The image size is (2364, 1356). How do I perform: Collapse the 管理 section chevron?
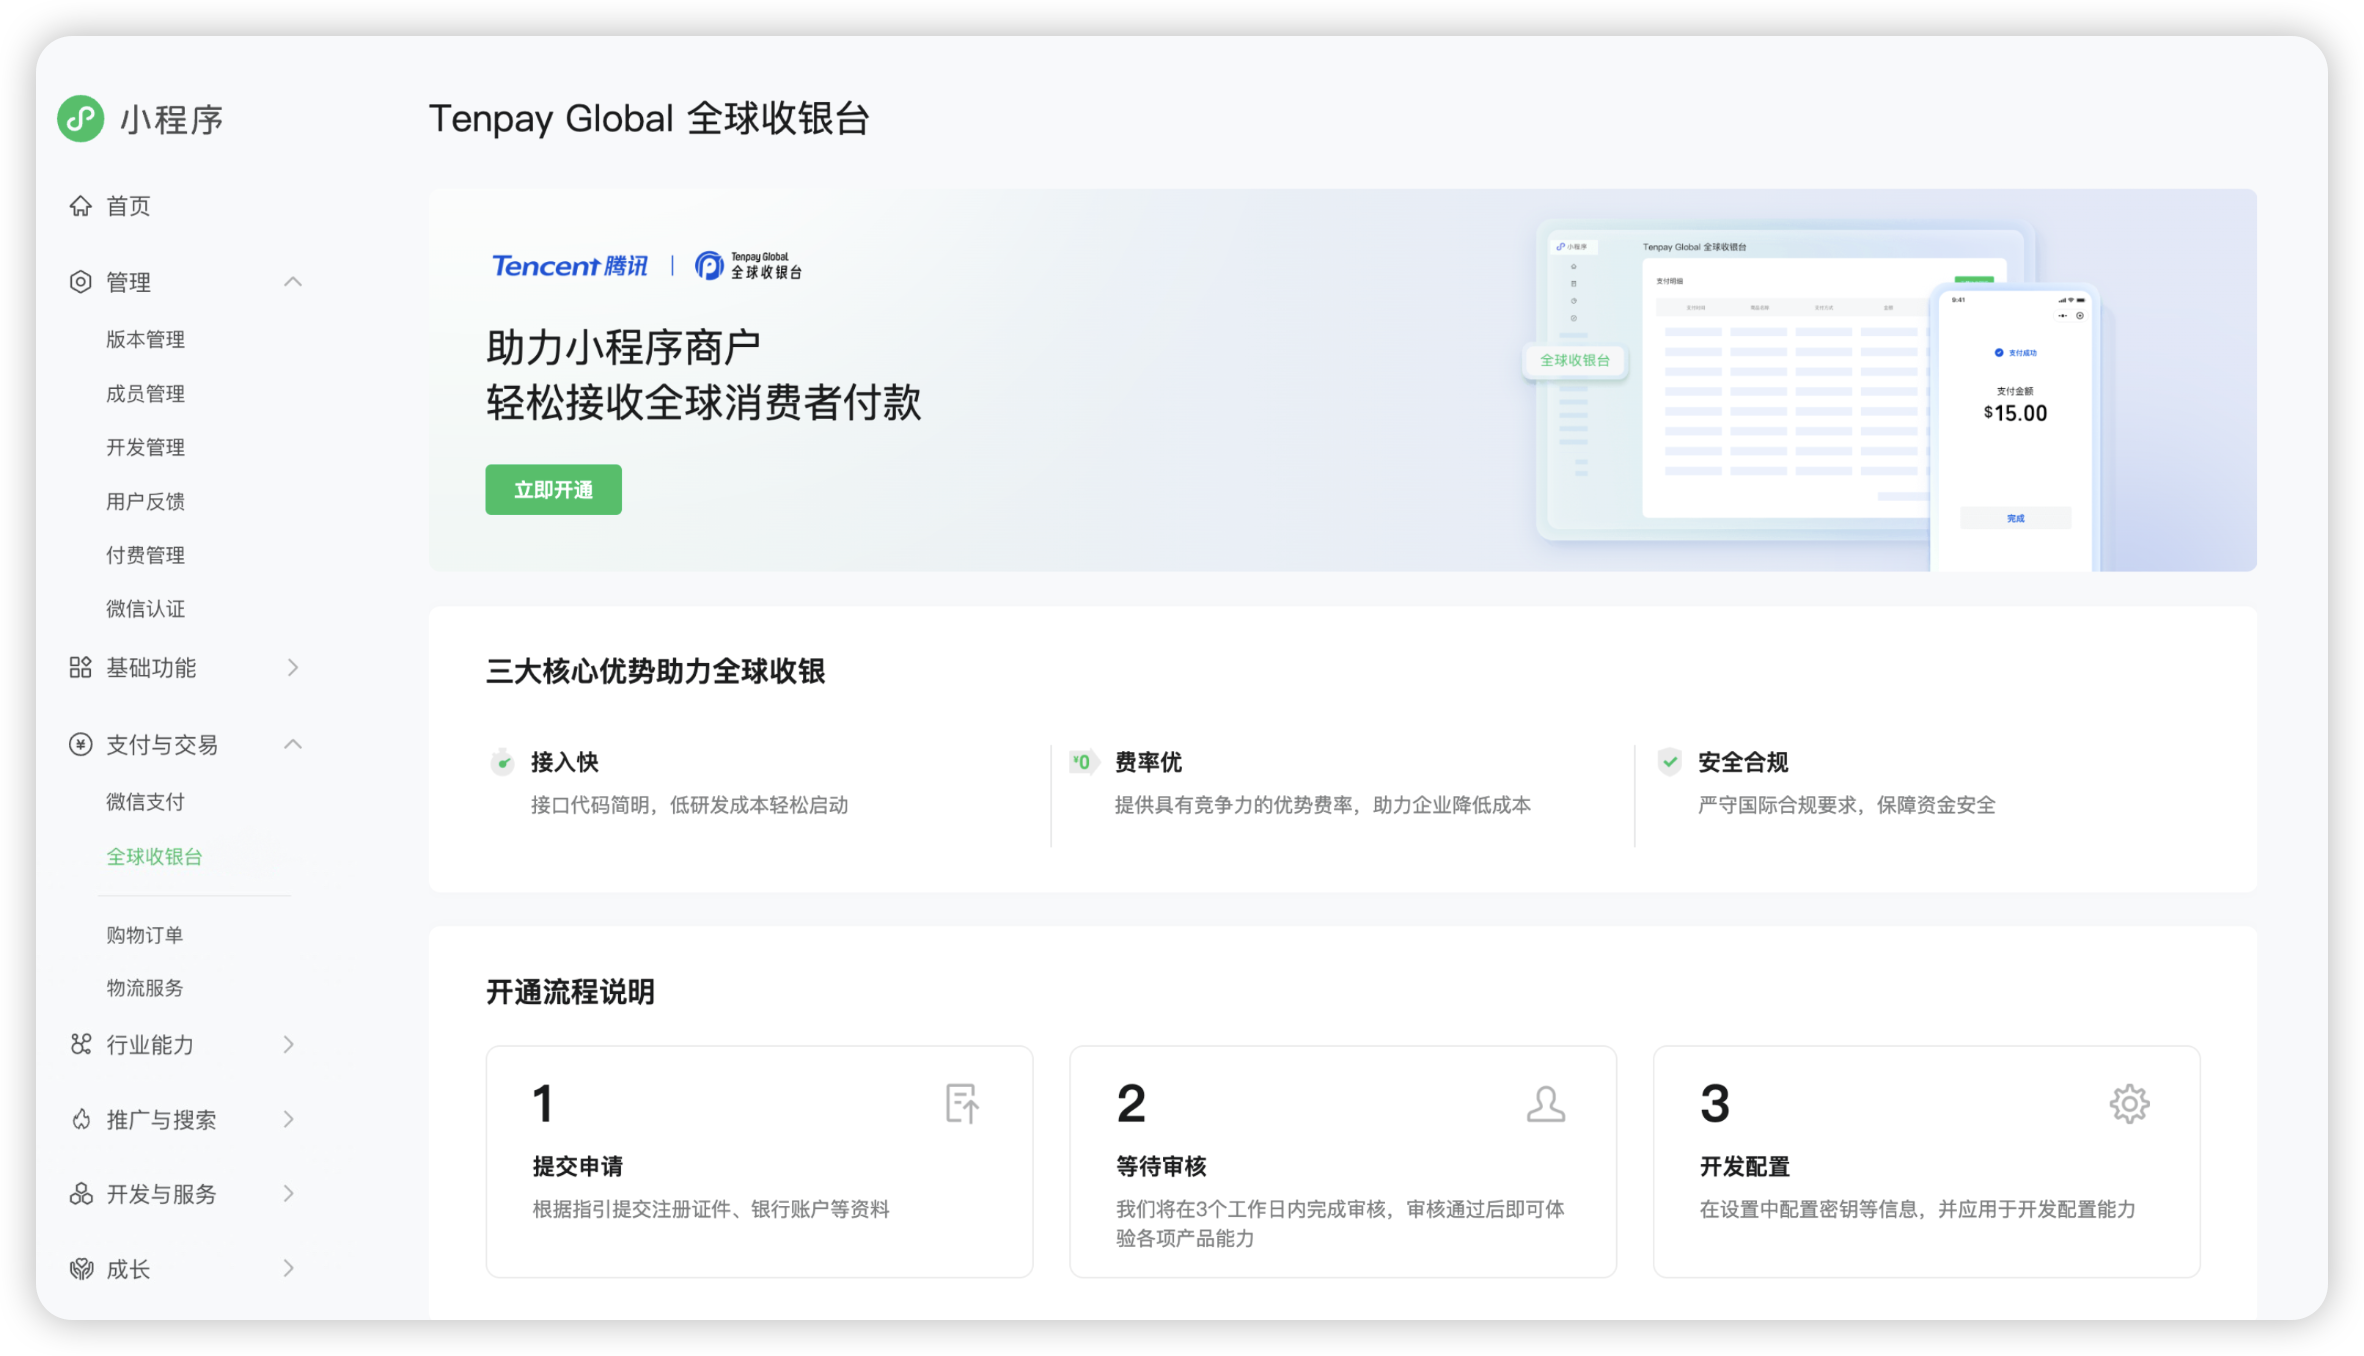pos(293,282)
